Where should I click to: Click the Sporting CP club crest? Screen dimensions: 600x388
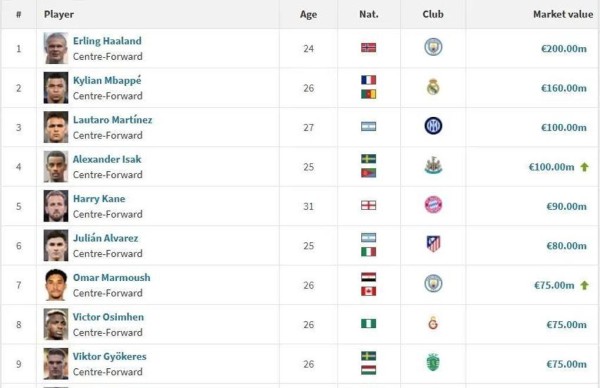tap(433, 362)
